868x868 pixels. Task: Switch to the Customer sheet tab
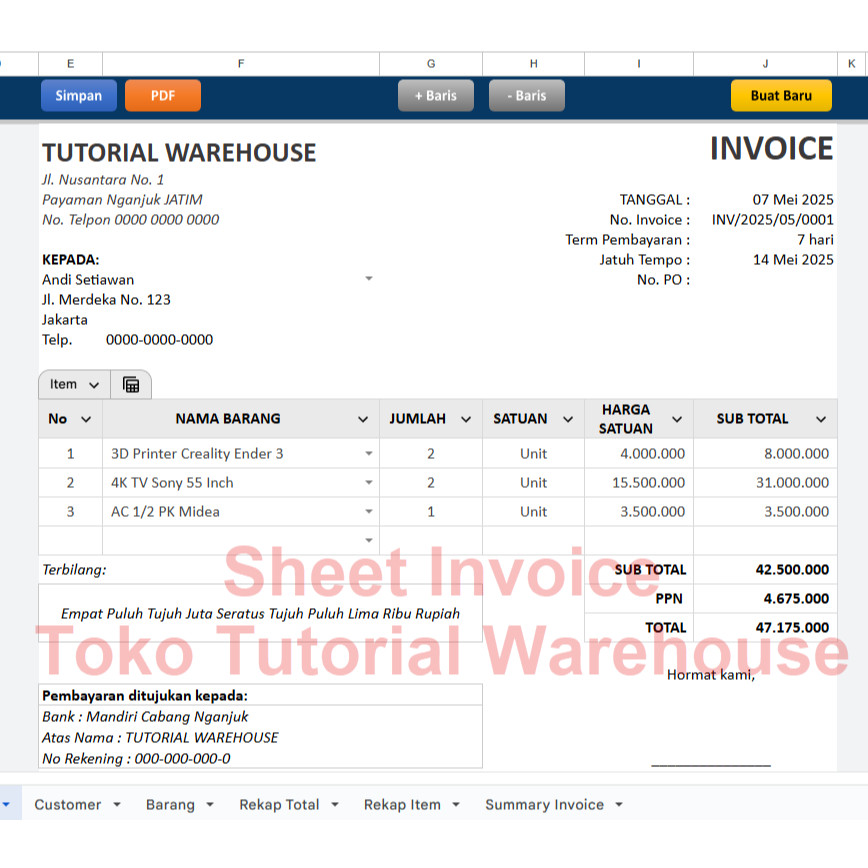68,804
